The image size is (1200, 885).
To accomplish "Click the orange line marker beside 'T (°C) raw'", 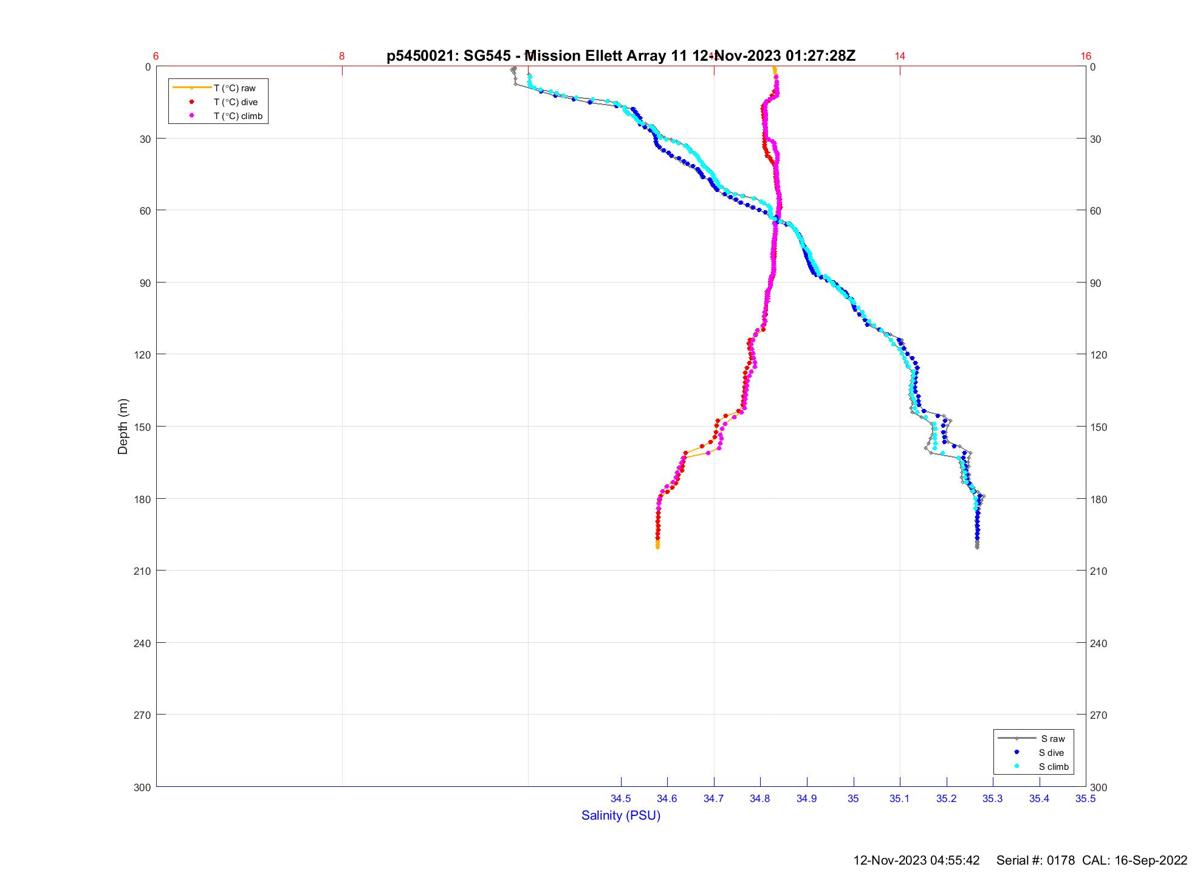I will point(191,88).
